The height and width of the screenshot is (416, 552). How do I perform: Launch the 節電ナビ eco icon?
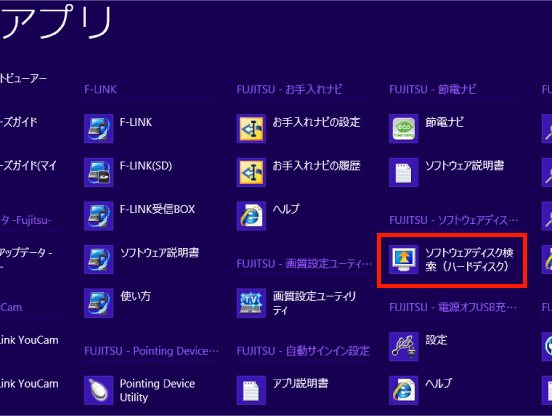click(x=403, y=128)
